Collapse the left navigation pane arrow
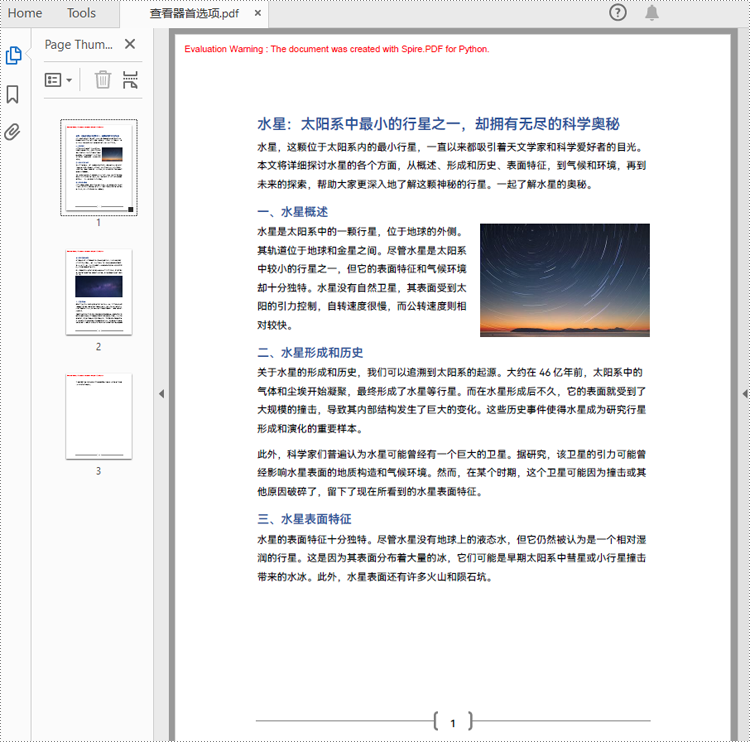750x742 pixels. point(162,394)
